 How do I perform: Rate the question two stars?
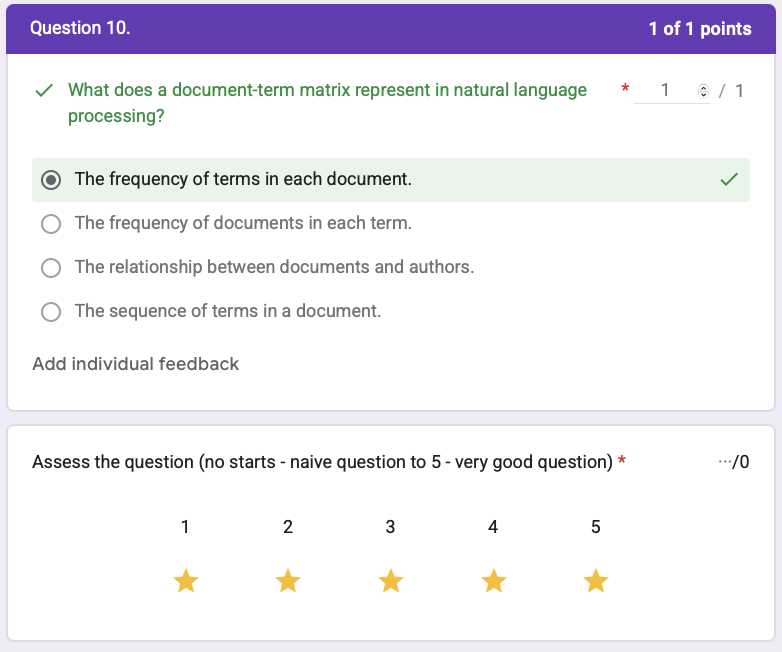click(x=288, y=581)
